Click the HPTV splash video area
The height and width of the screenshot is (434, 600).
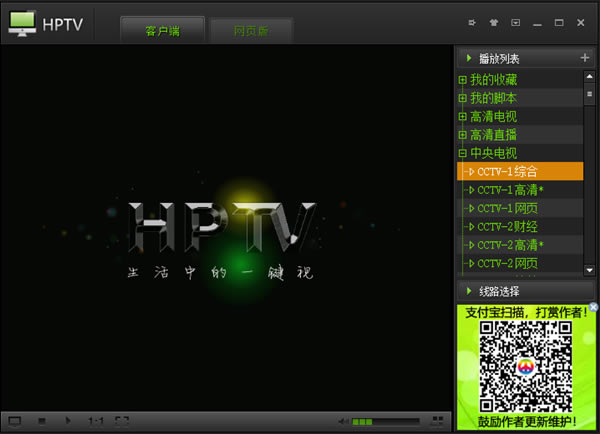coord(227,228)
